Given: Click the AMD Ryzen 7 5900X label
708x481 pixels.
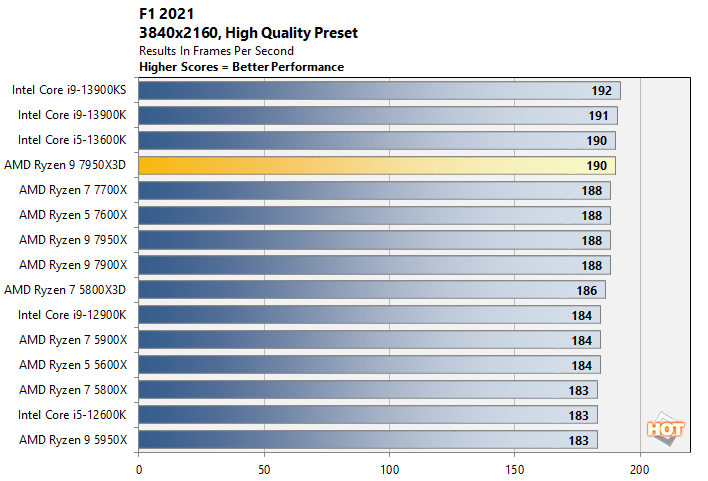Looking at the screenshot, I should pos(73,340).
